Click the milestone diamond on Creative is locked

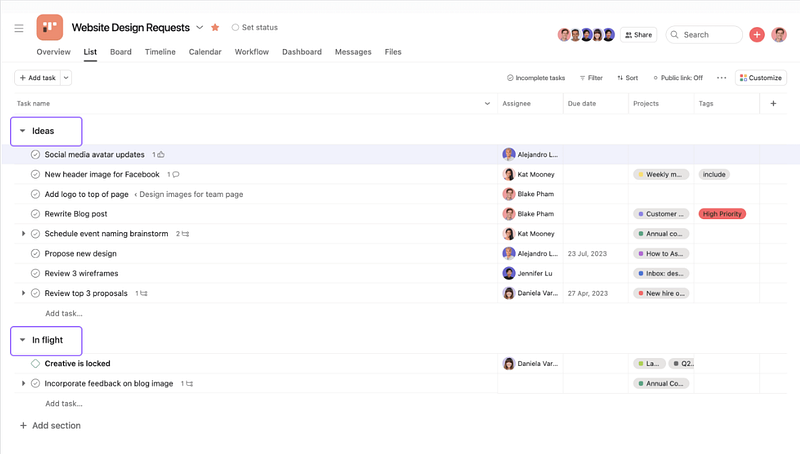[35, 364]
